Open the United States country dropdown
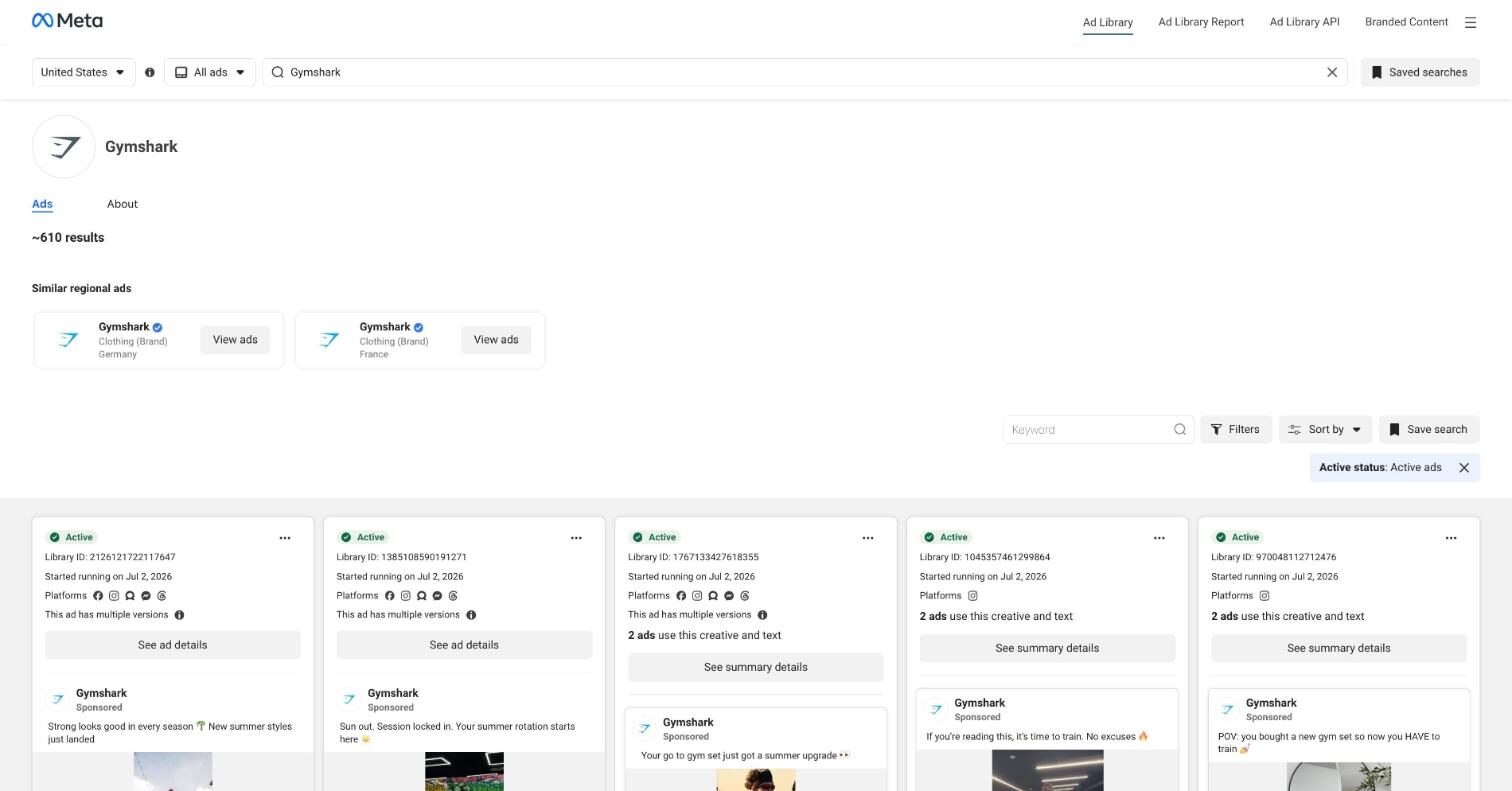 pos(83,72)
